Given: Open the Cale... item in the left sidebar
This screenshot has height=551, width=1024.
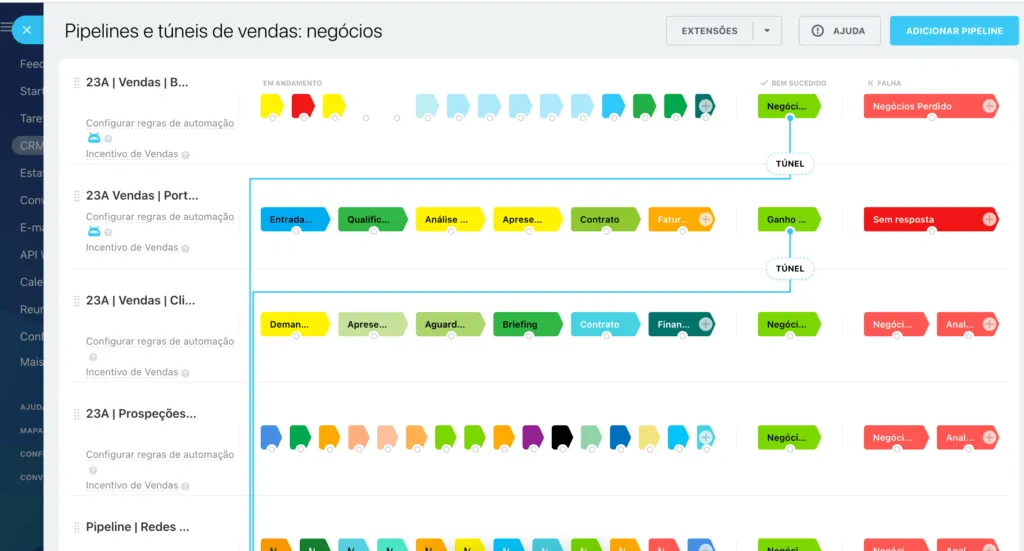Looking at the screenshot, I should (x=31, y=281).
